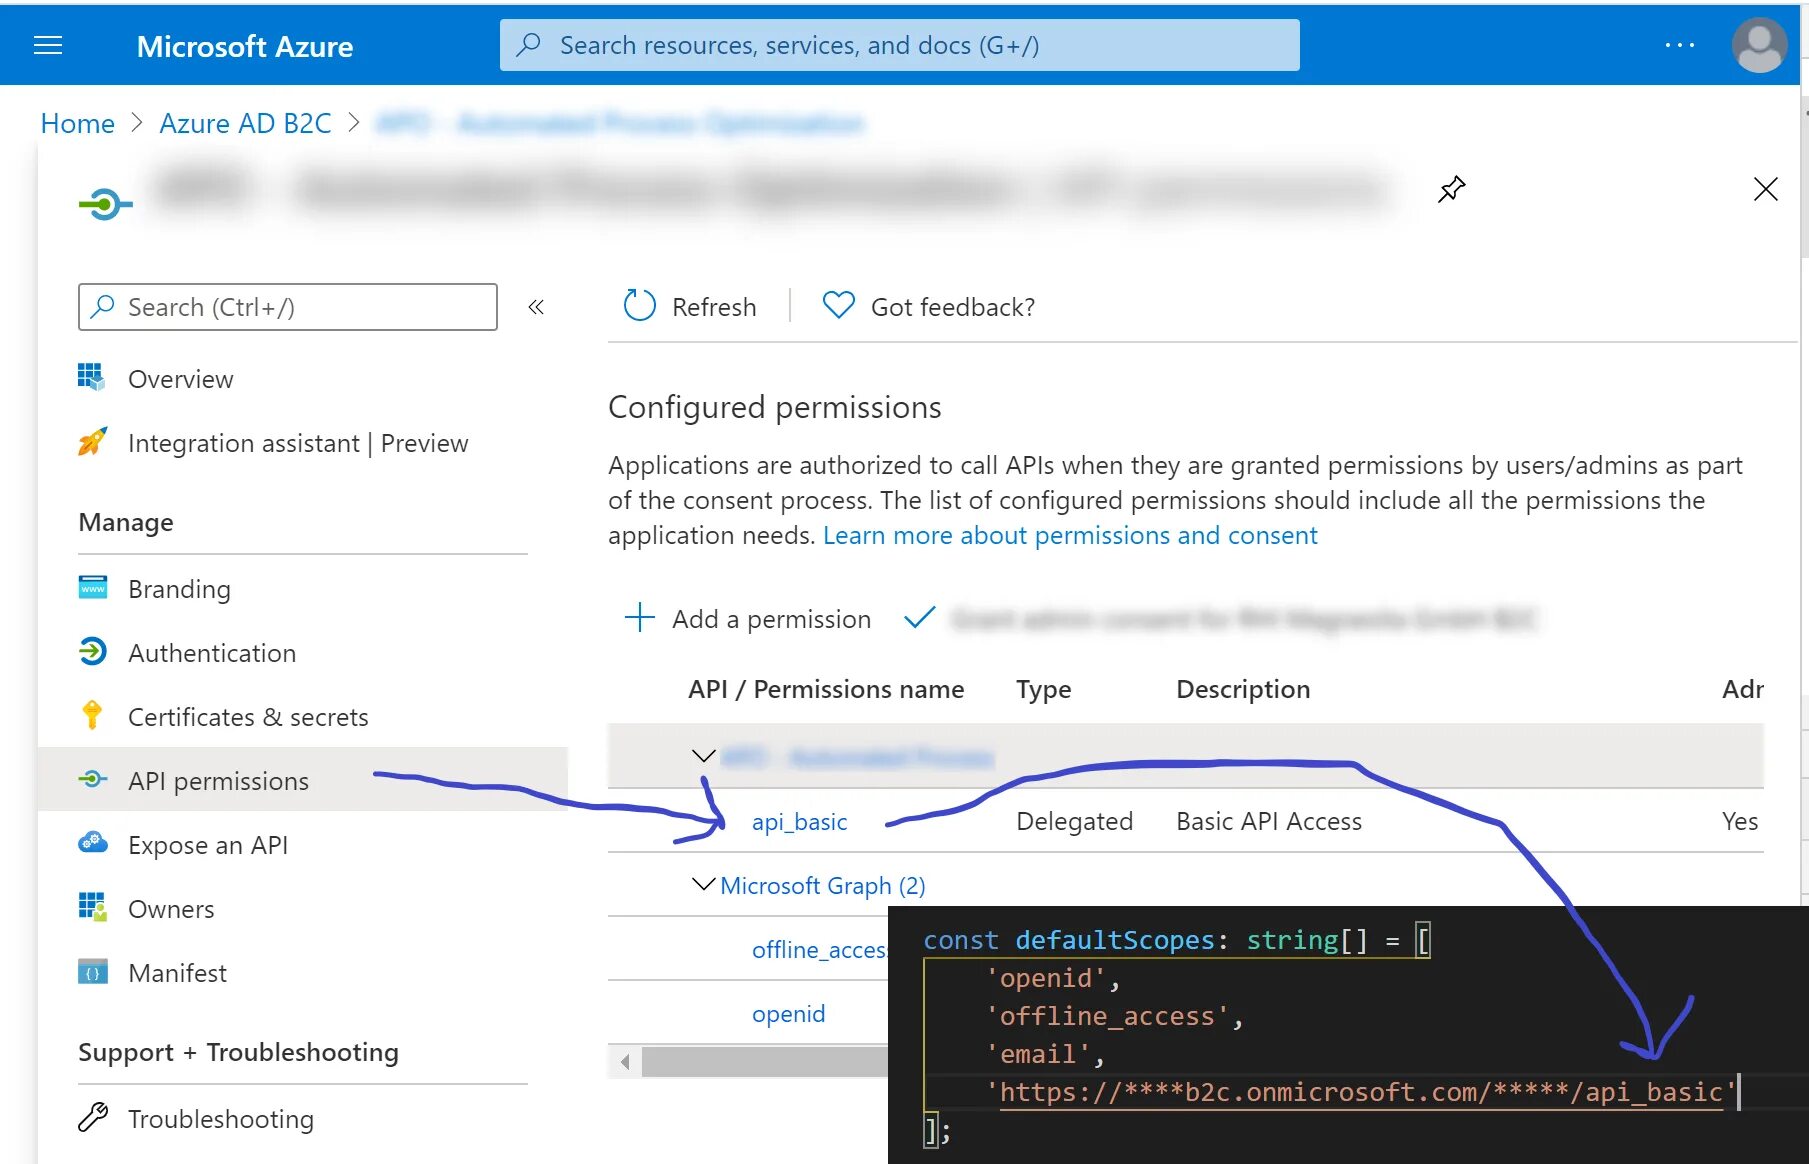
Task: Click the plus icon to add permission
Action: 639,618
